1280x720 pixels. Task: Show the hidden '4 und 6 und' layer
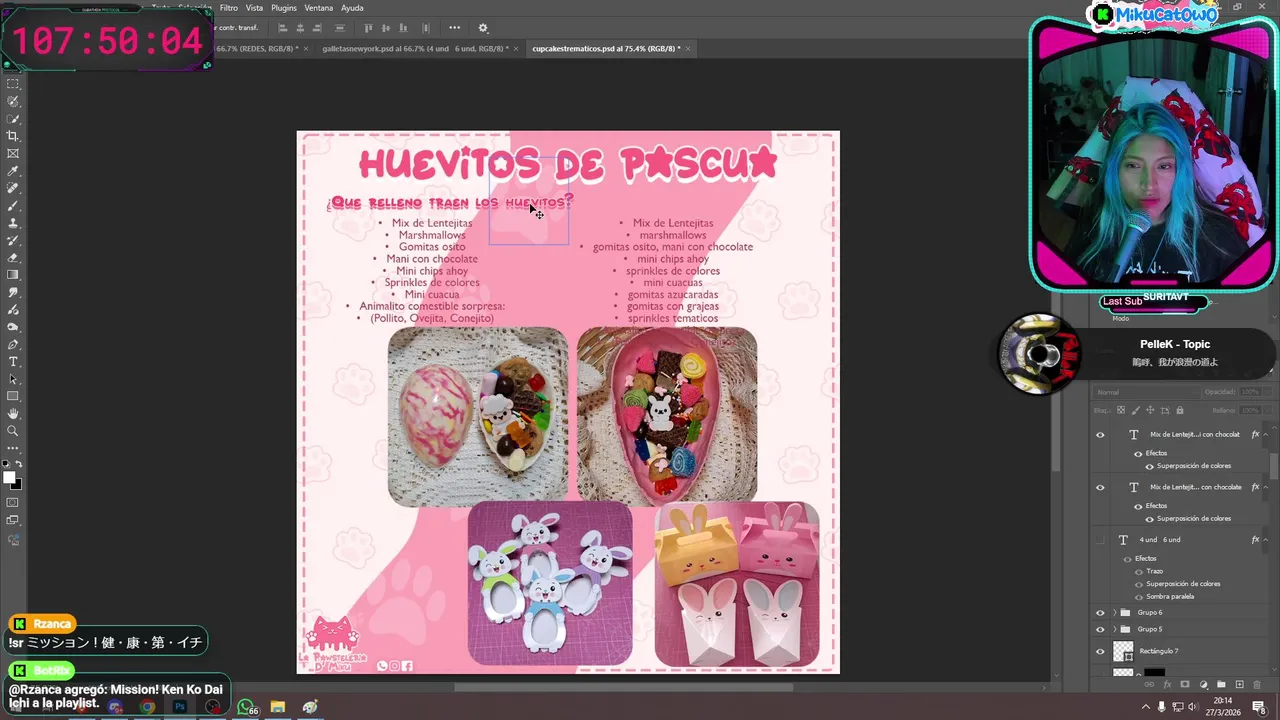click(1100, 540)
